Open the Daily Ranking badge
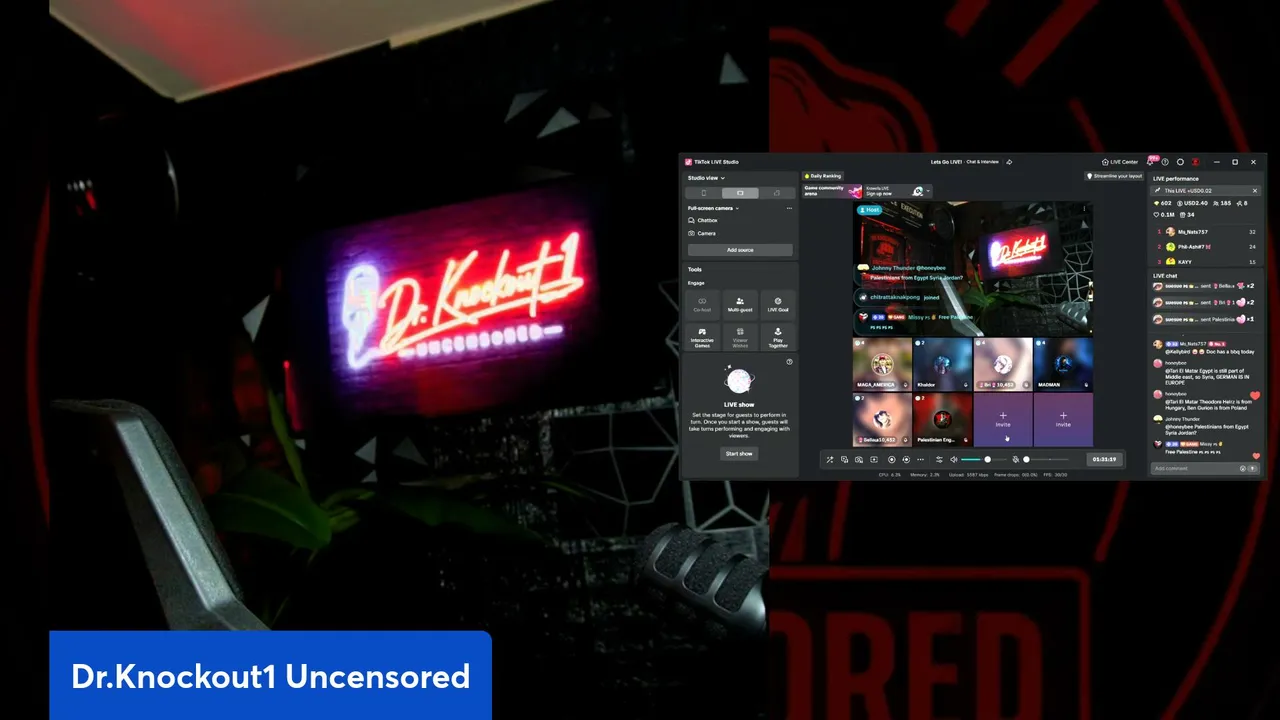 click(823, 175)
